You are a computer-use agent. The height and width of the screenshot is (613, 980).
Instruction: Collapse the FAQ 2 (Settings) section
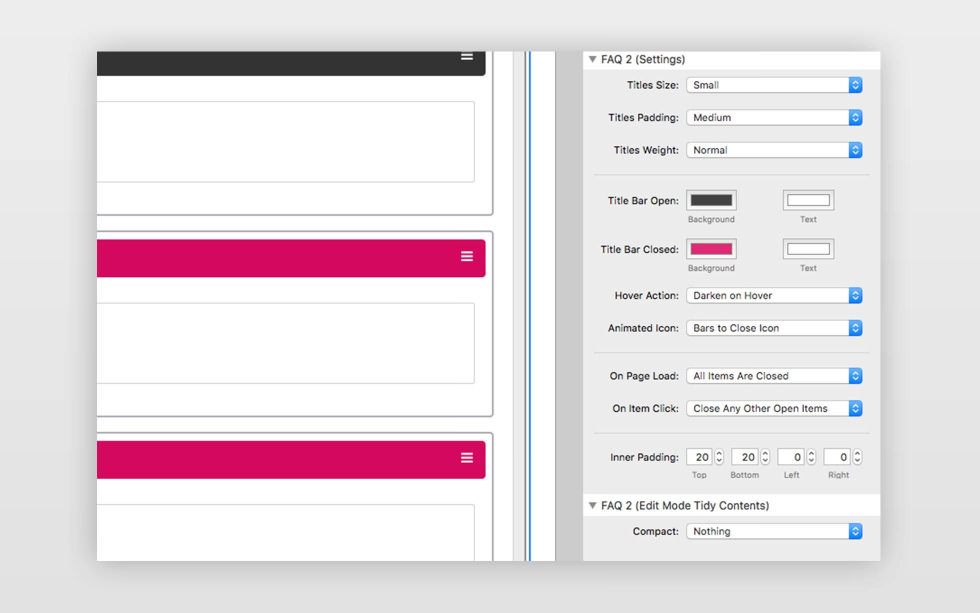pyautogui.click(x=592, y=59)
